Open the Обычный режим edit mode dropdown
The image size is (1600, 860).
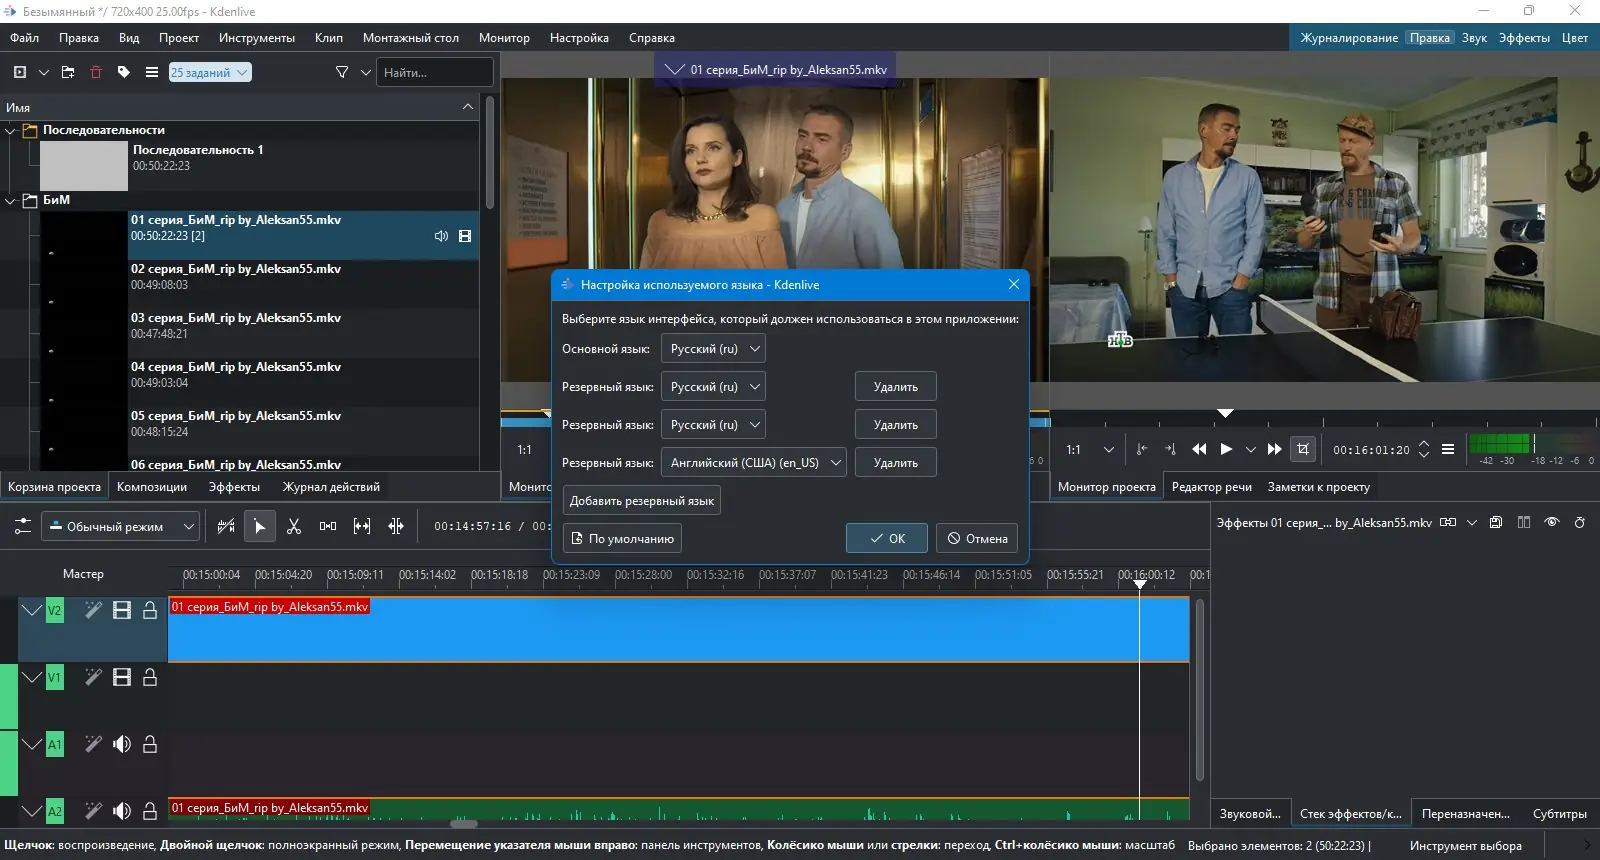pos(120,526)
